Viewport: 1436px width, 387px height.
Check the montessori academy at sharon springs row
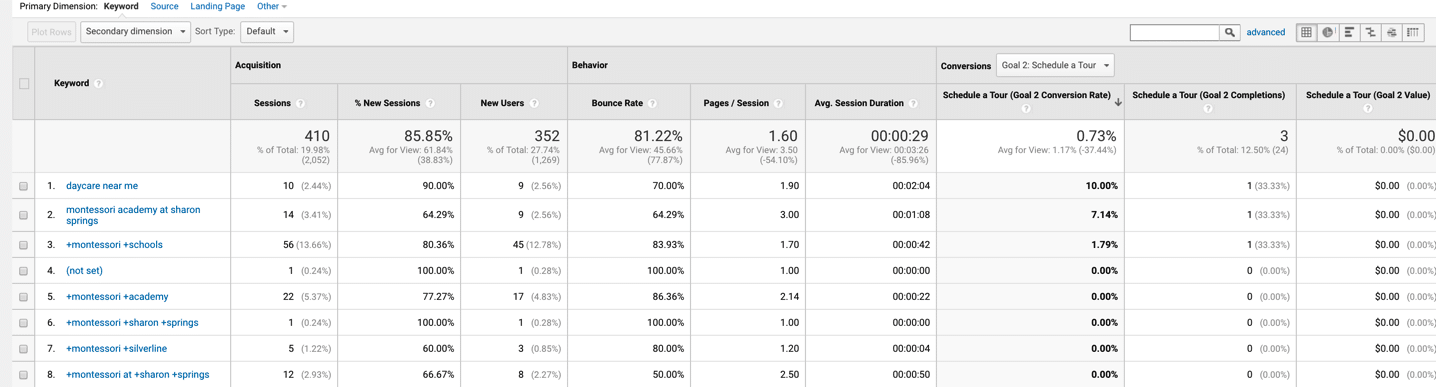(23, 215)
